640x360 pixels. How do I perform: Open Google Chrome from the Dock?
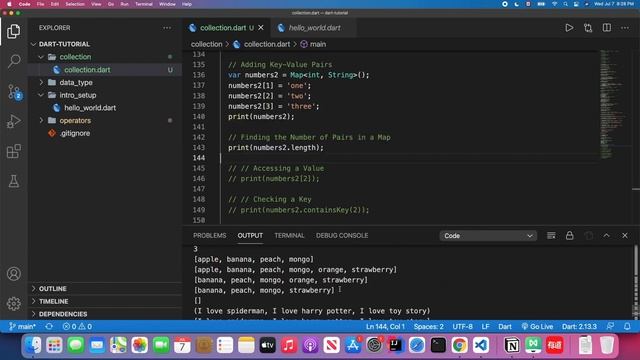459,345
